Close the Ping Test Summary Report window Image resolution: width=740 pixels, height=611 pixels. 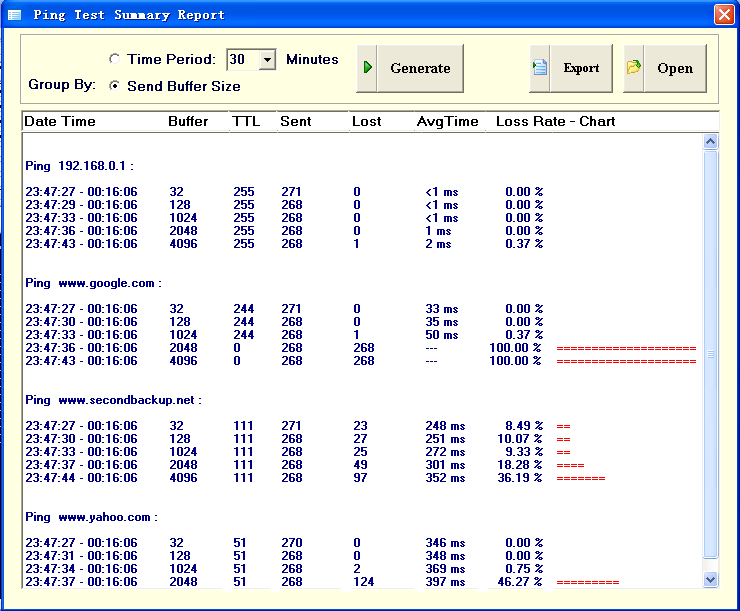coord(723,15)
